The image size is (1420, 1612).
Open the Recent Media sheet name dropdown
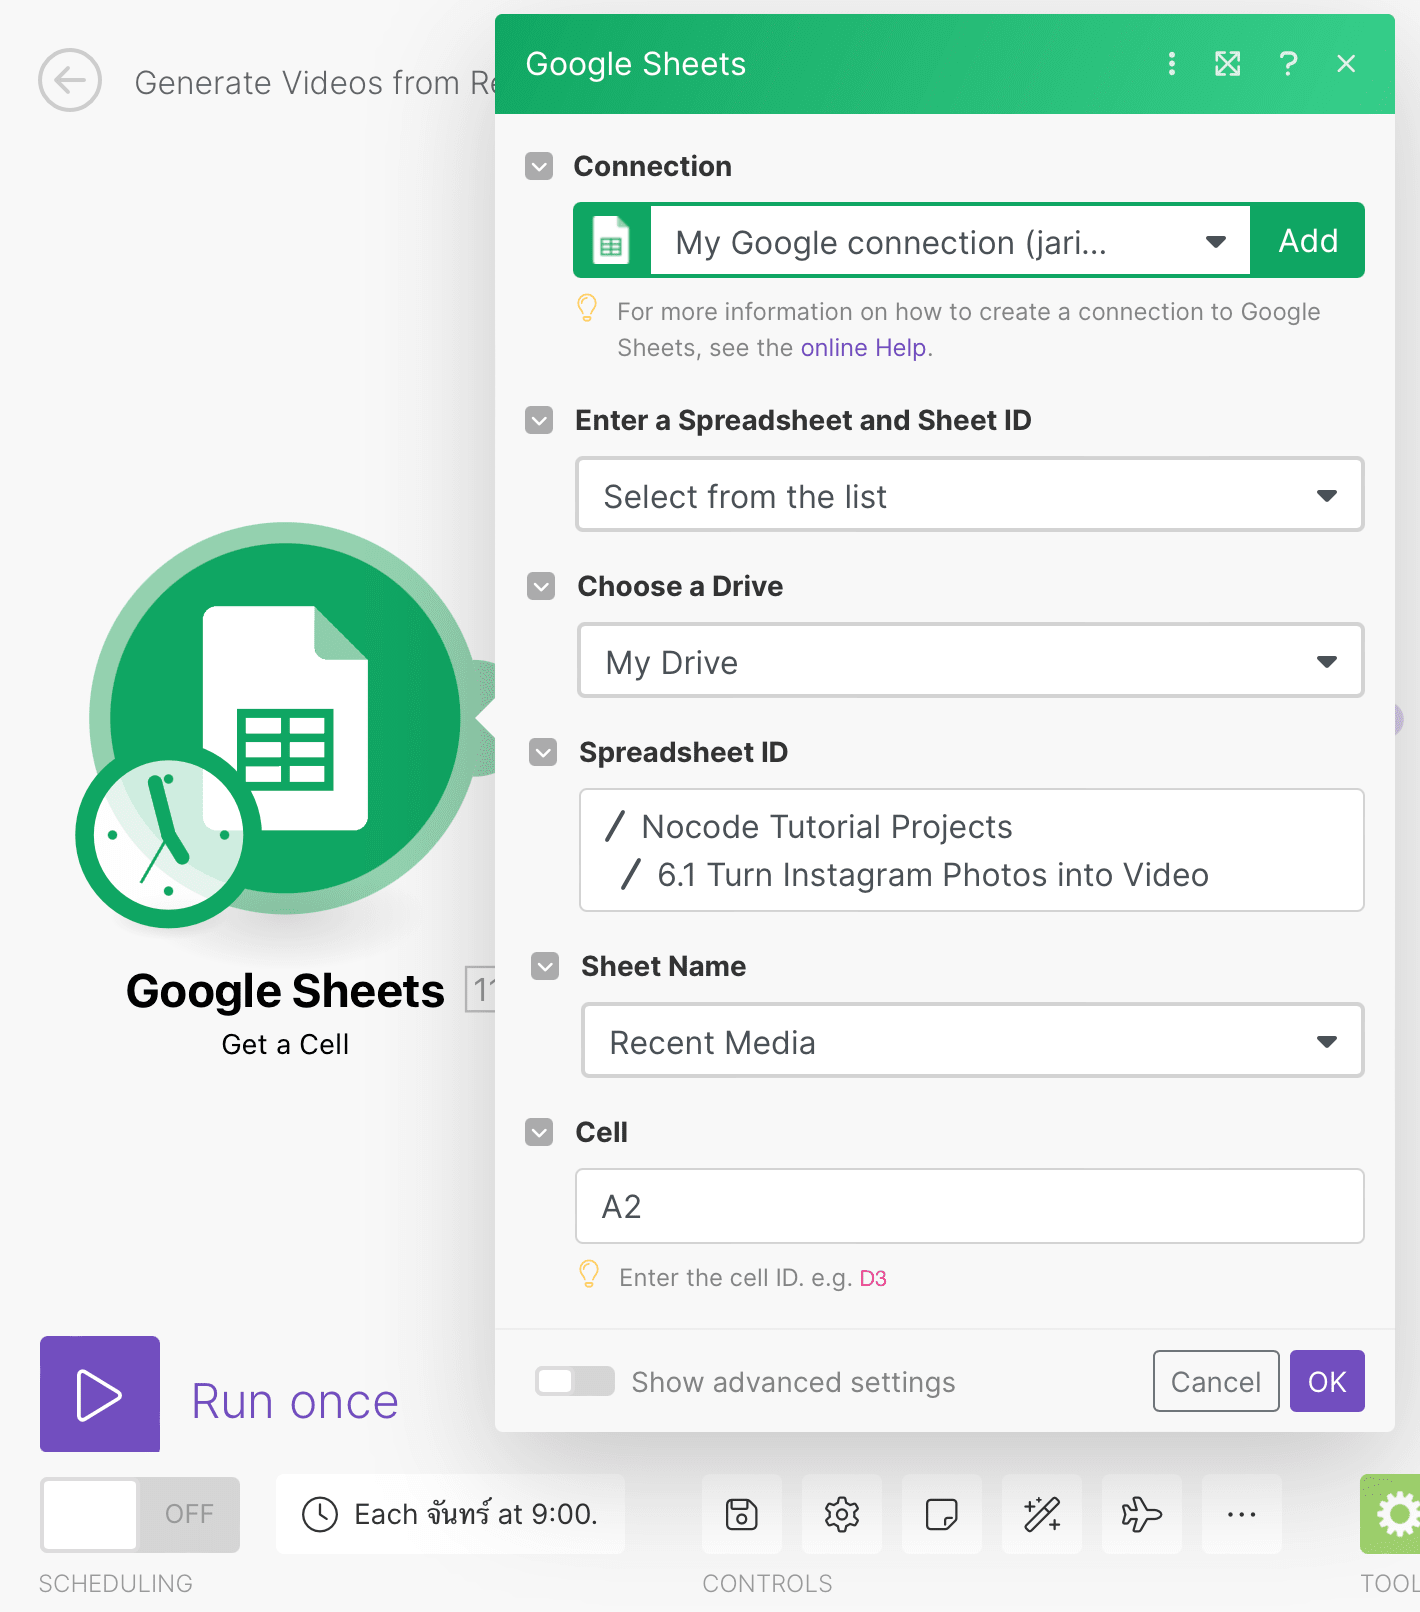tap(973, 1041)
